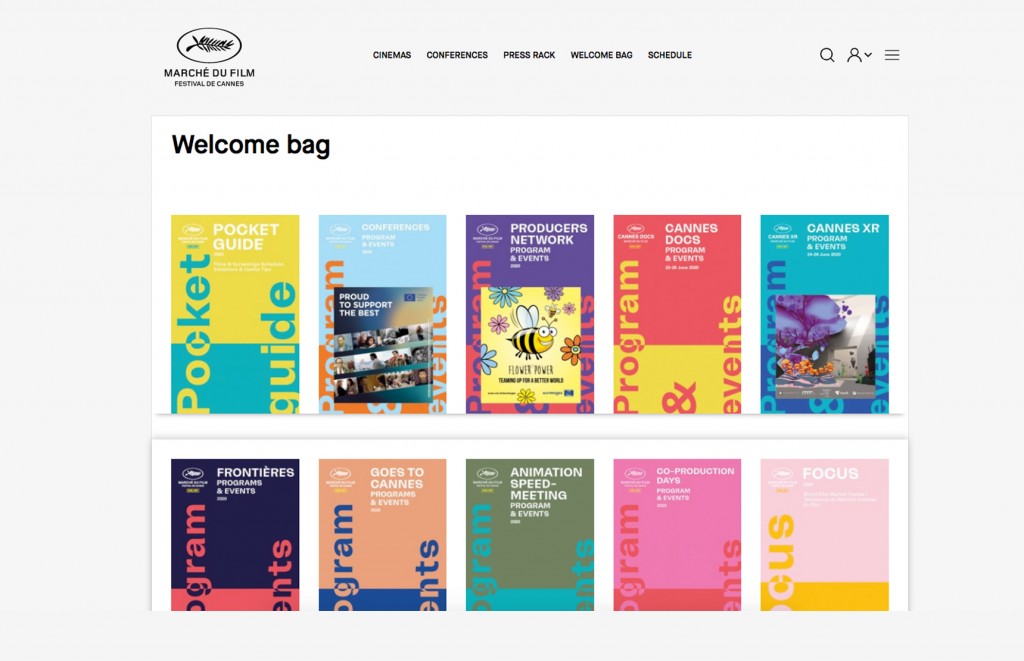
Task: Open the Frontières programs brochure
Action: 235,535
